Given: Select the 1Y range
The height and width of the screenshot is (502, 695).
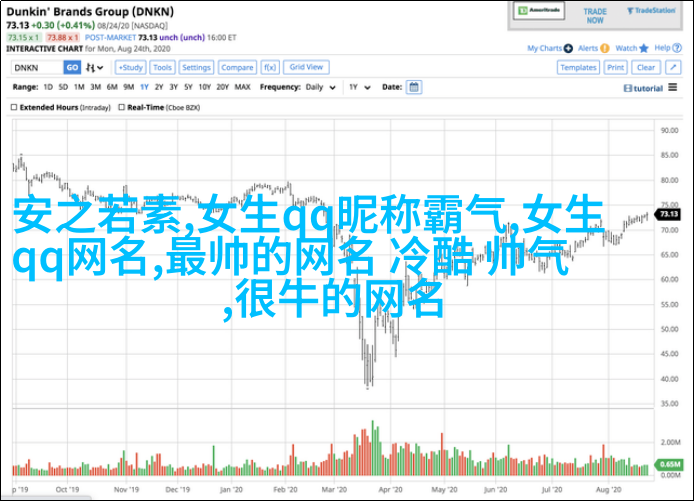Looking at the screenshot, I should (x=144, y=87).
